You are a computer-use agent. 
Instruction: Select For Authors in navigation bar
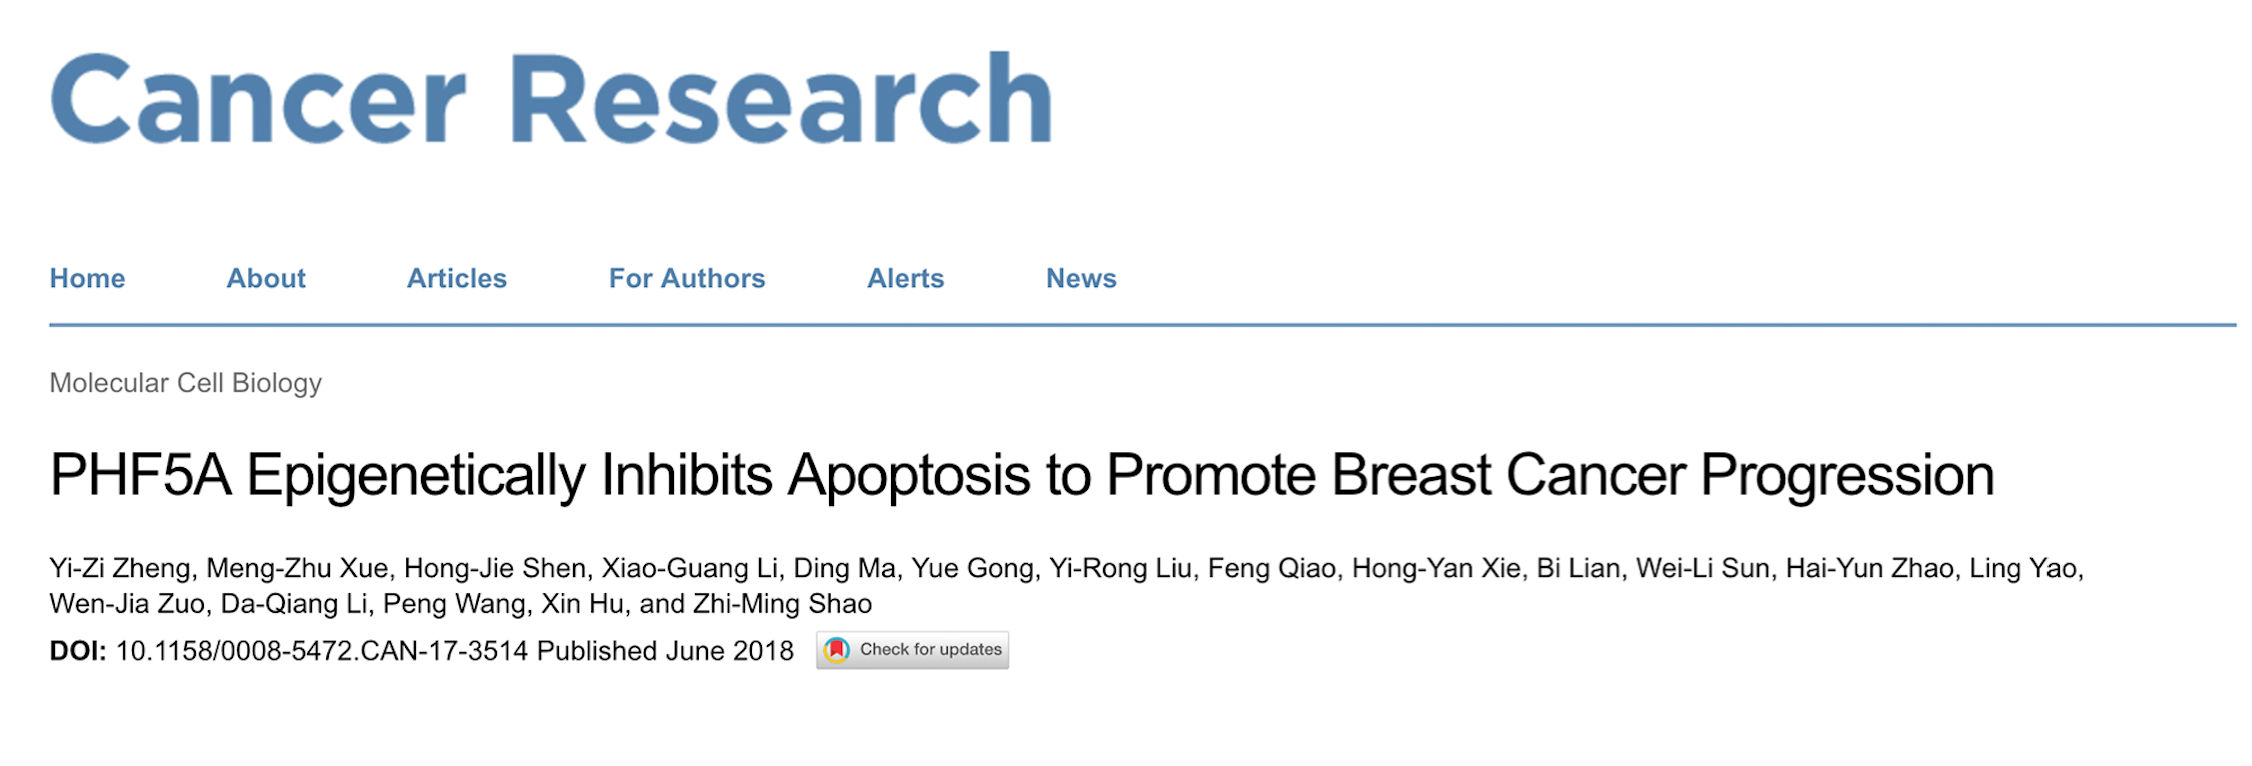click(x=687, y=278)
